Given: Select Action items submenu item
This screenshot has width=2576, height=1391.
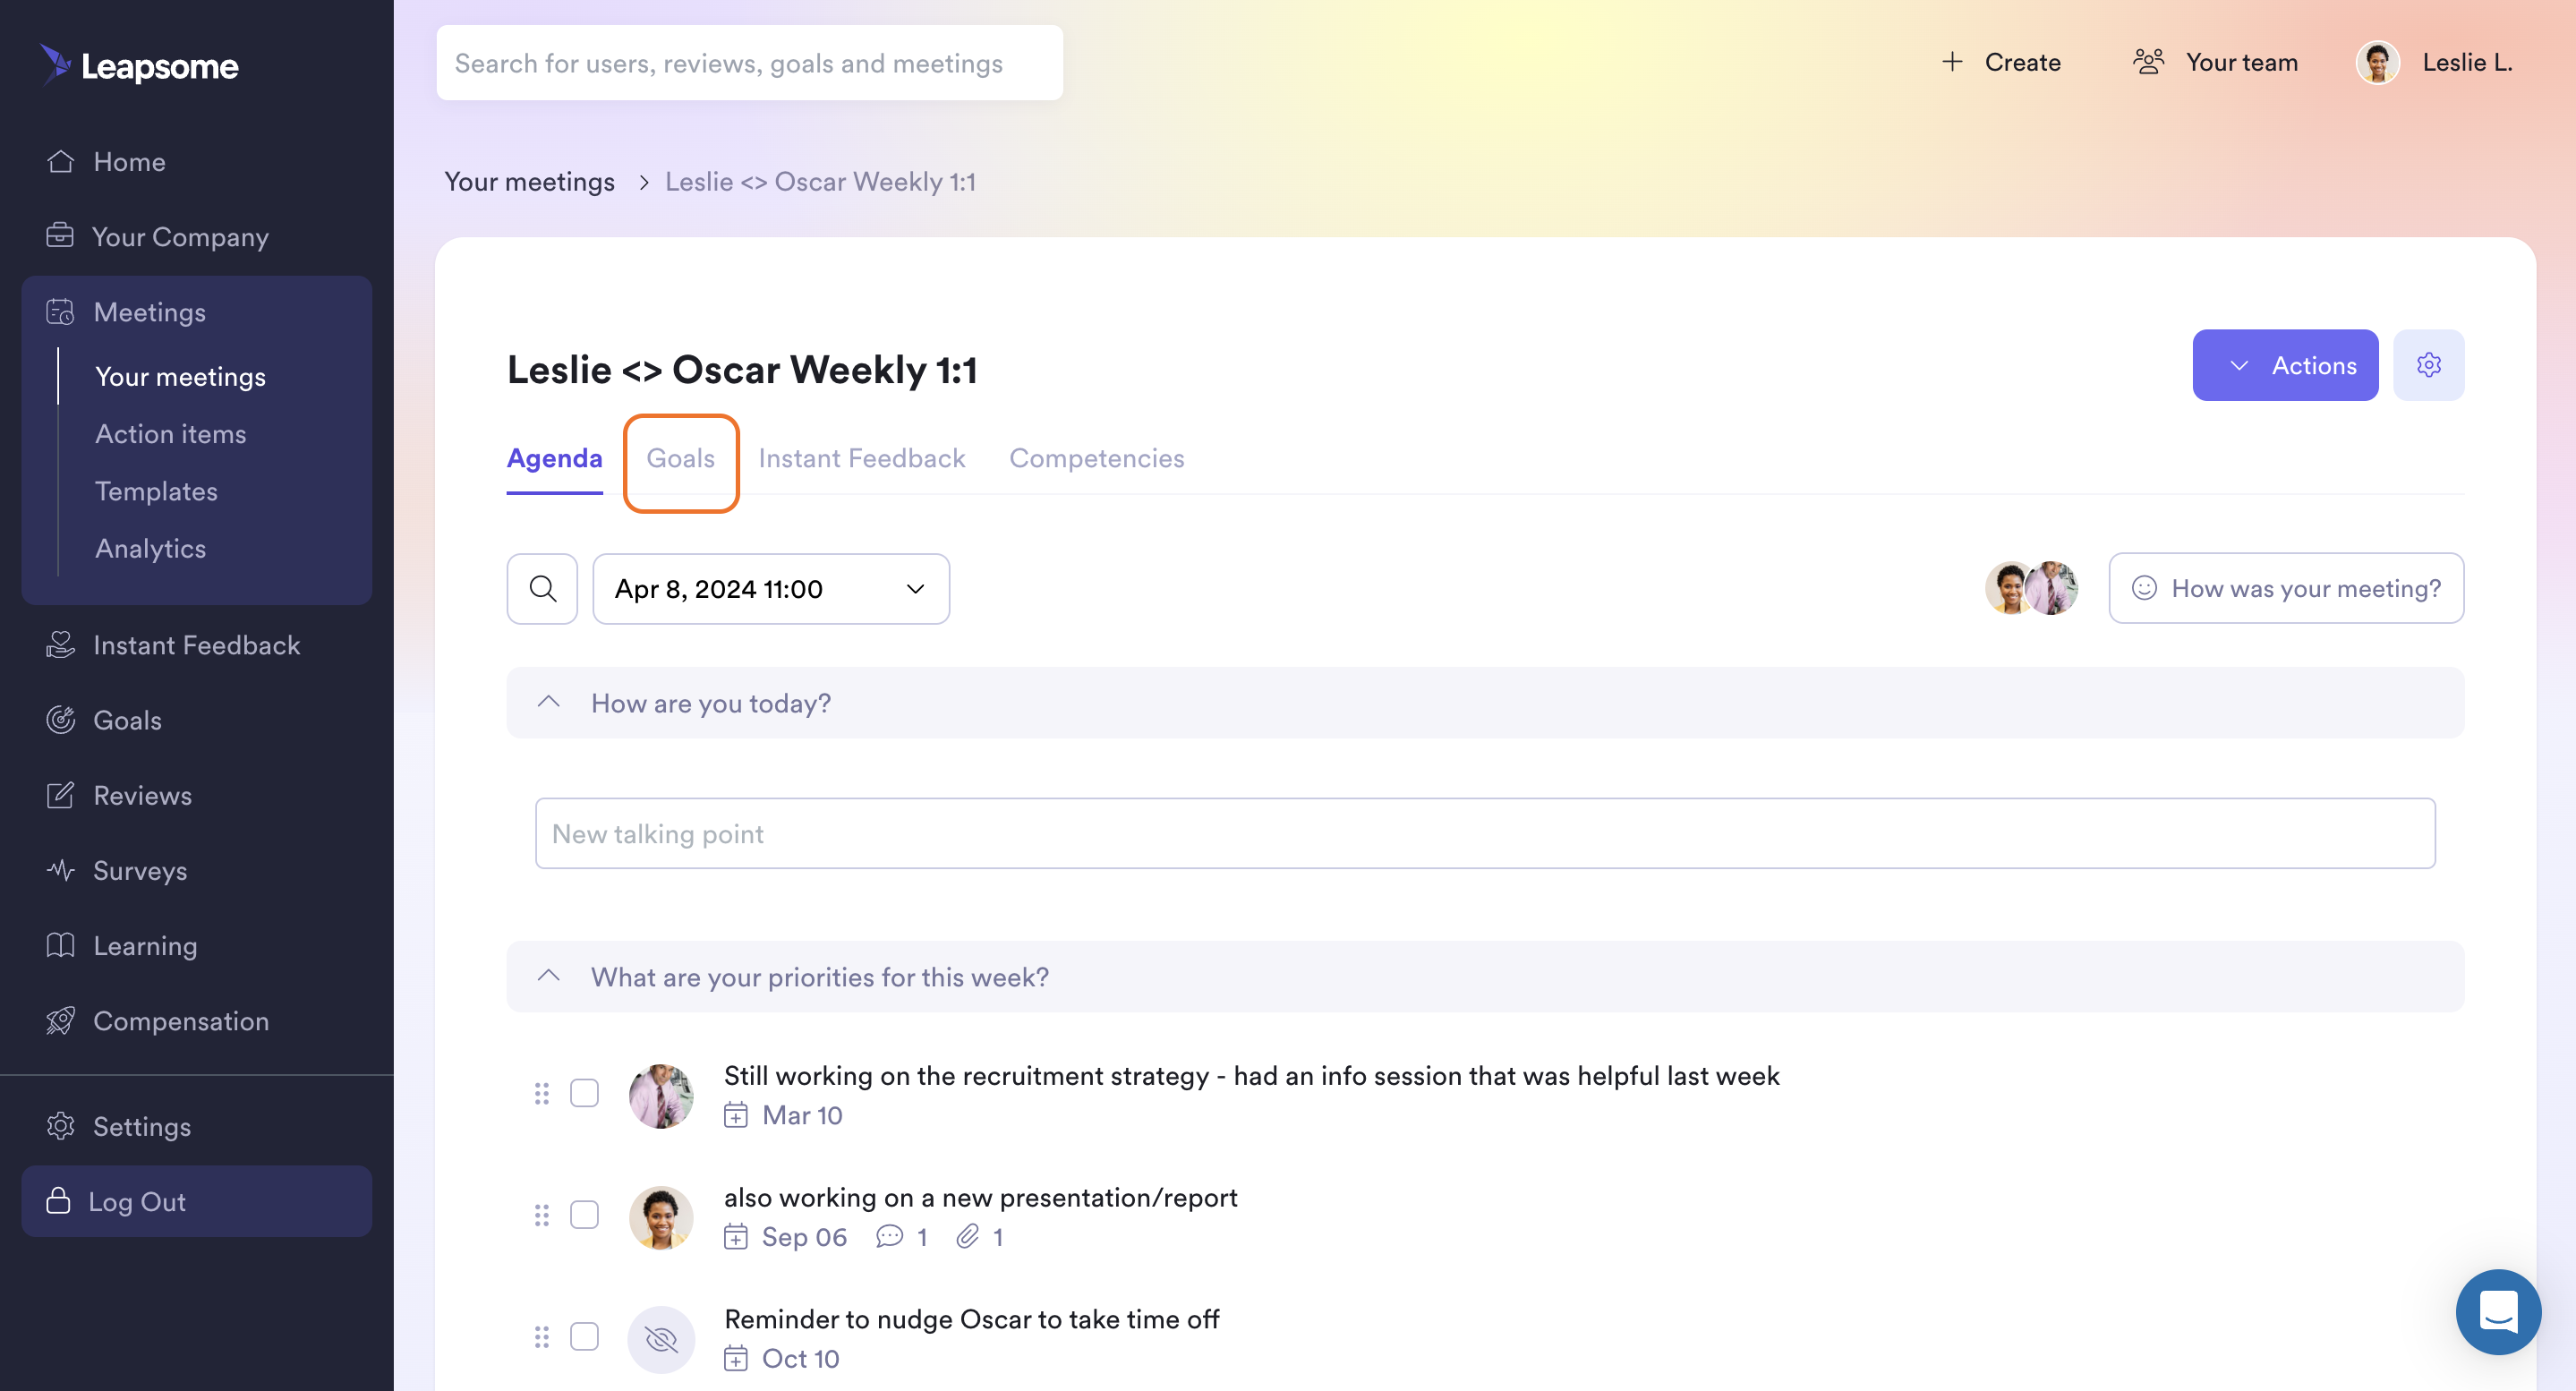Looking at the screenshot, I should point(170,434).
